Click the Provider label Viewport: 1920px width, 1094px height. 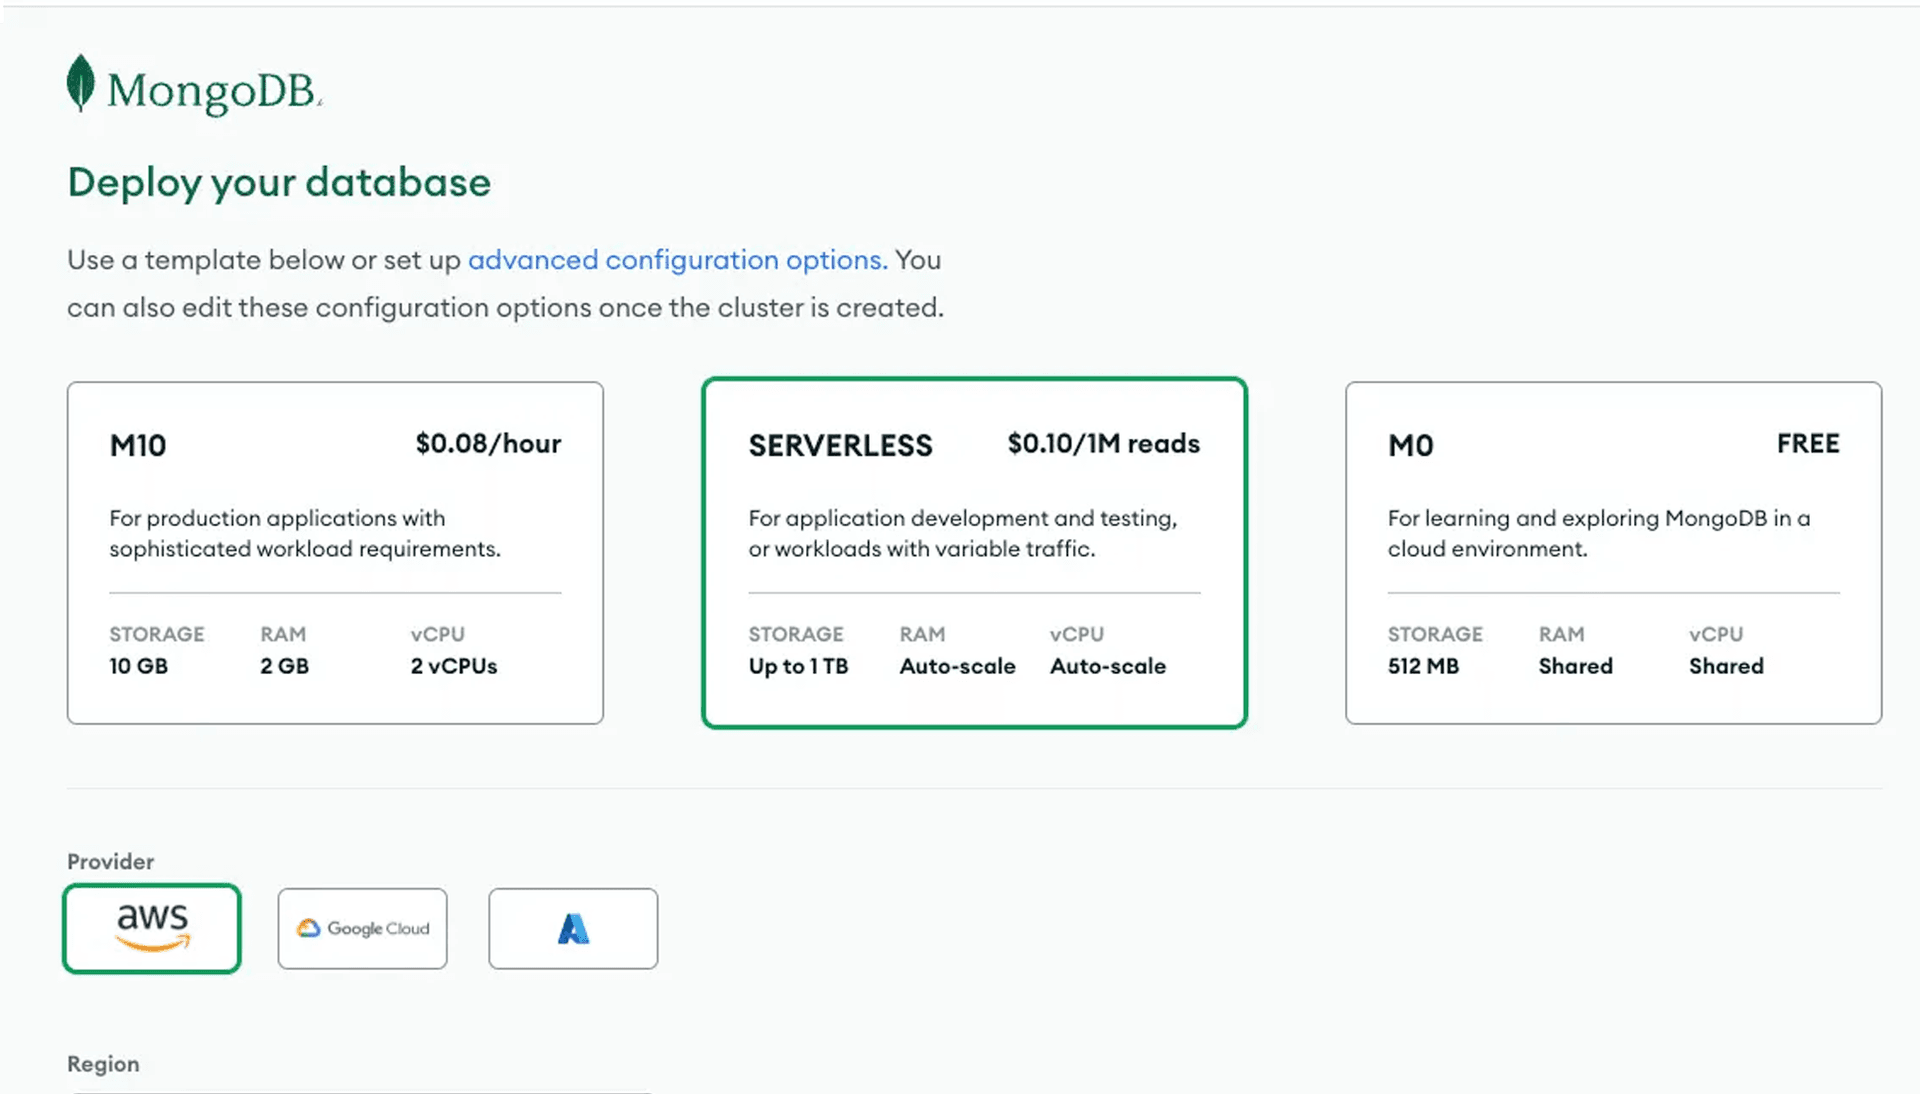point(110,862)
